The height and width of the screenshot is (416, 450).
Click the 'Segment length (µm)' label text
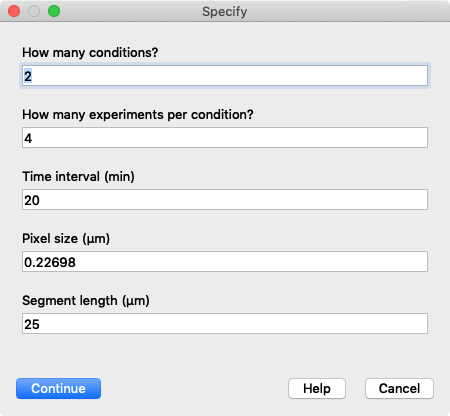(x=86, y=301)
